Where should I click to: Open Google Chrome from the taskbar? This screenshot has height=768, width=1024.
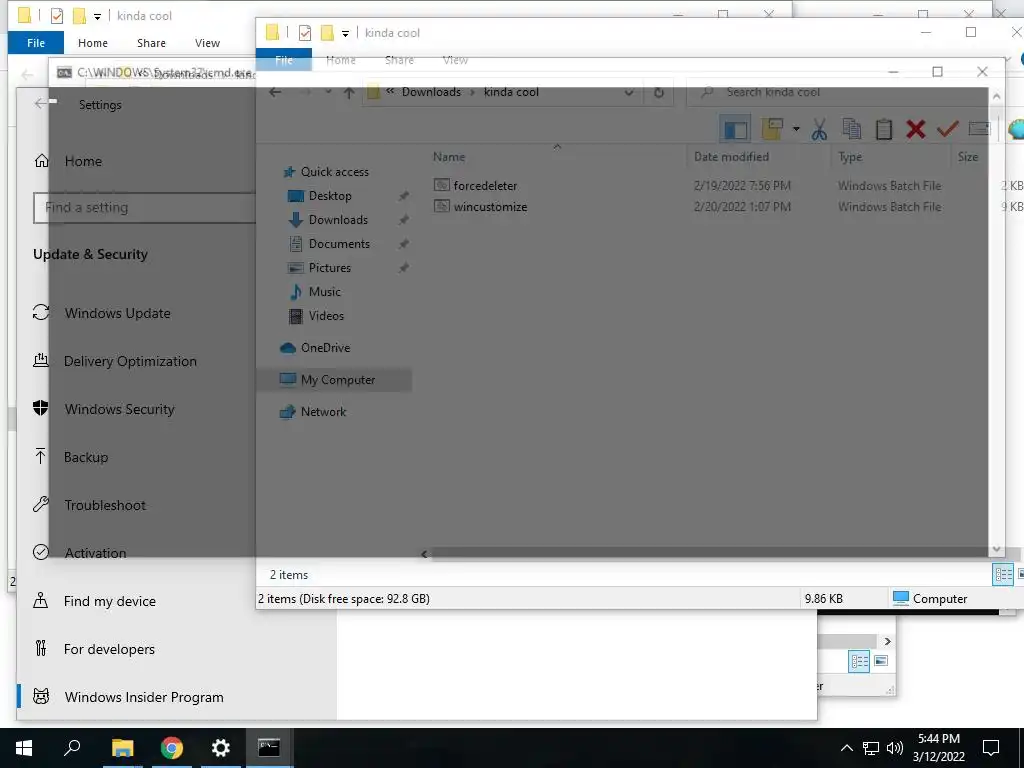172,748
